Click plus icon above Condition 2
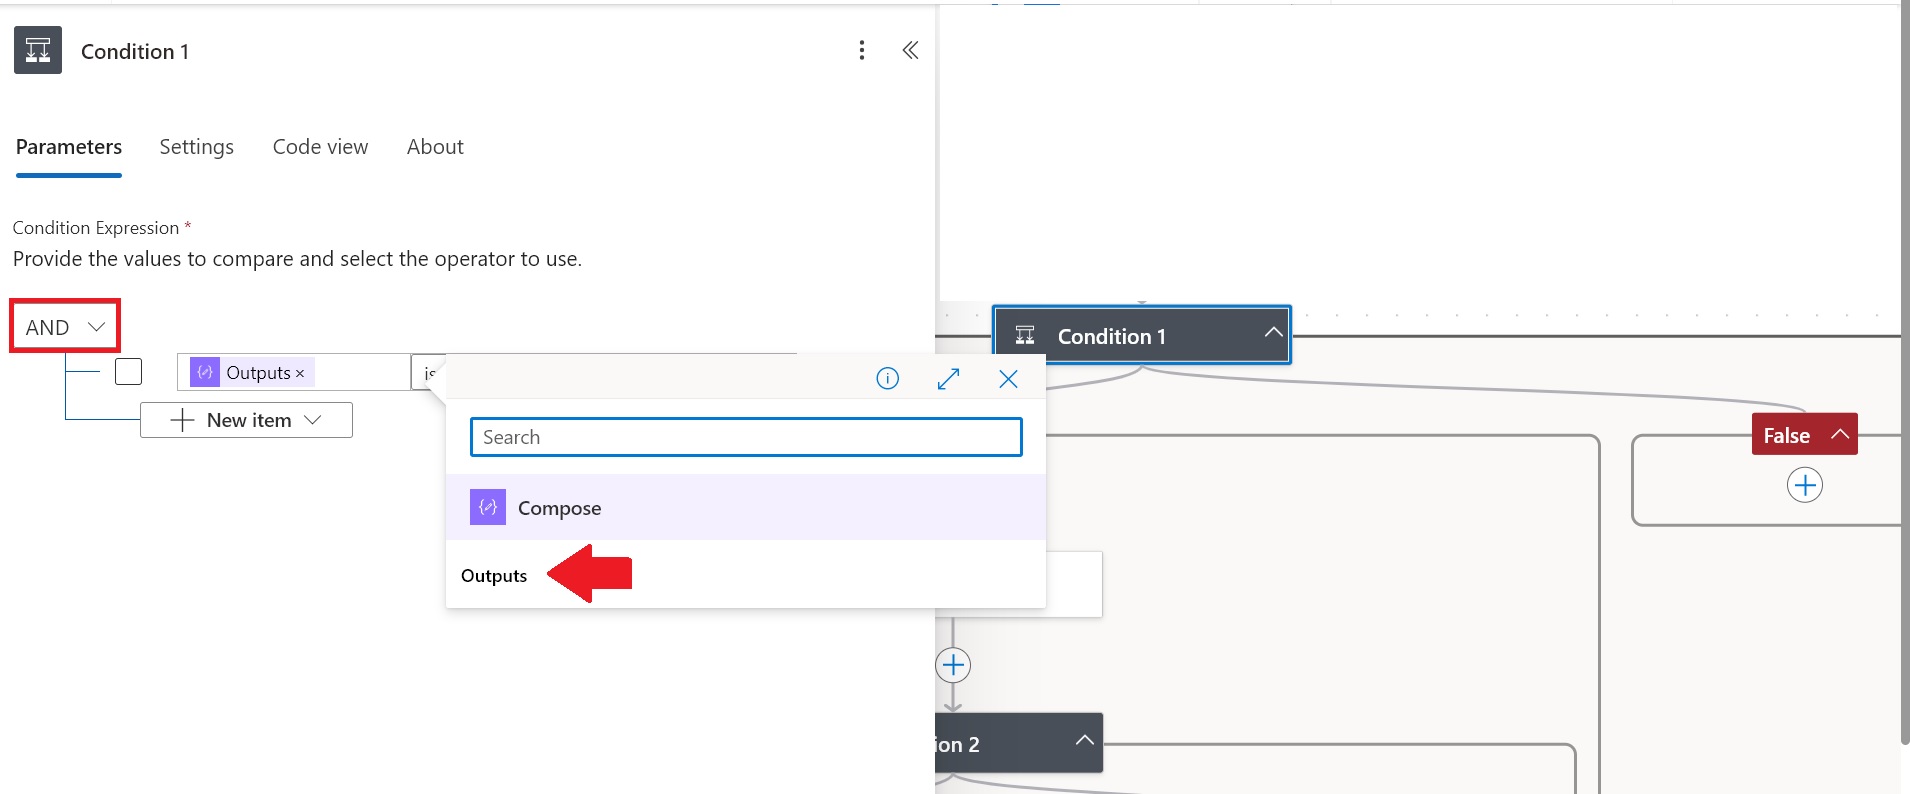Image resolution: width=1910 pixels, height=794 pixels. click(x=953, y=665)
